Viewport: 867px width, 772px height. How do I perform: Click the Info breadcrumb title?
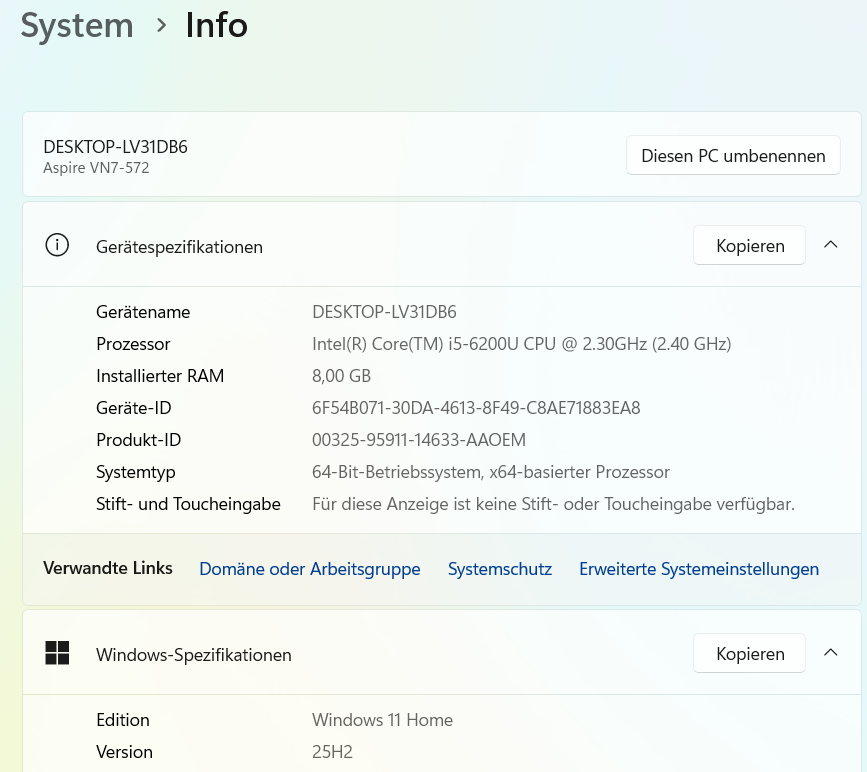216,25
